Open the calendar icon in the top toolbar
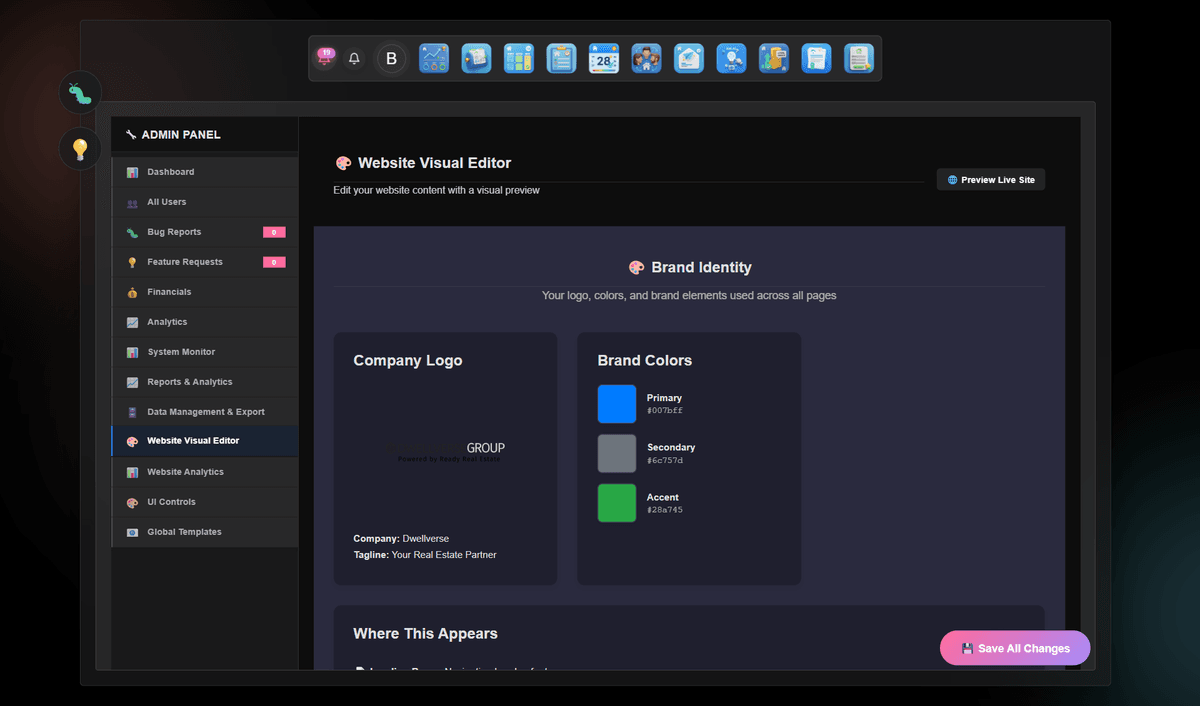 tap(604, 58)
